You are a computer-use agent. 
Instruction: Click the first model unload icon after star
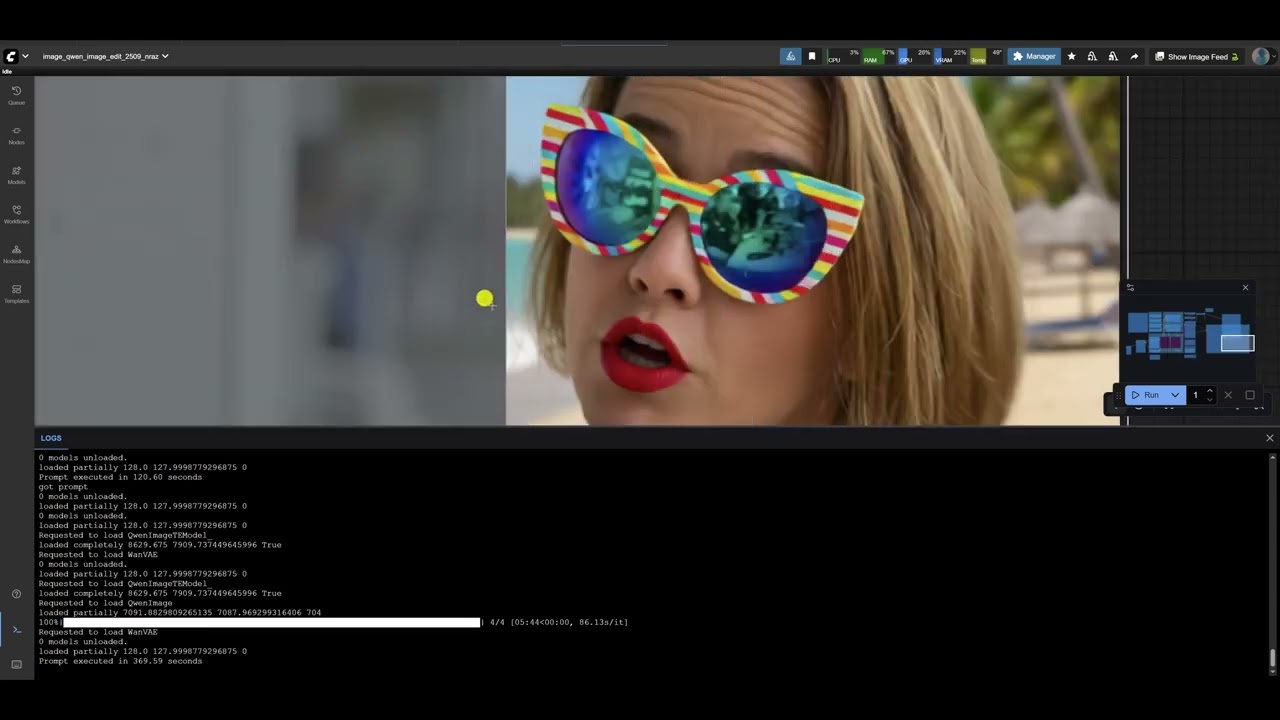tap(1092, 56)
